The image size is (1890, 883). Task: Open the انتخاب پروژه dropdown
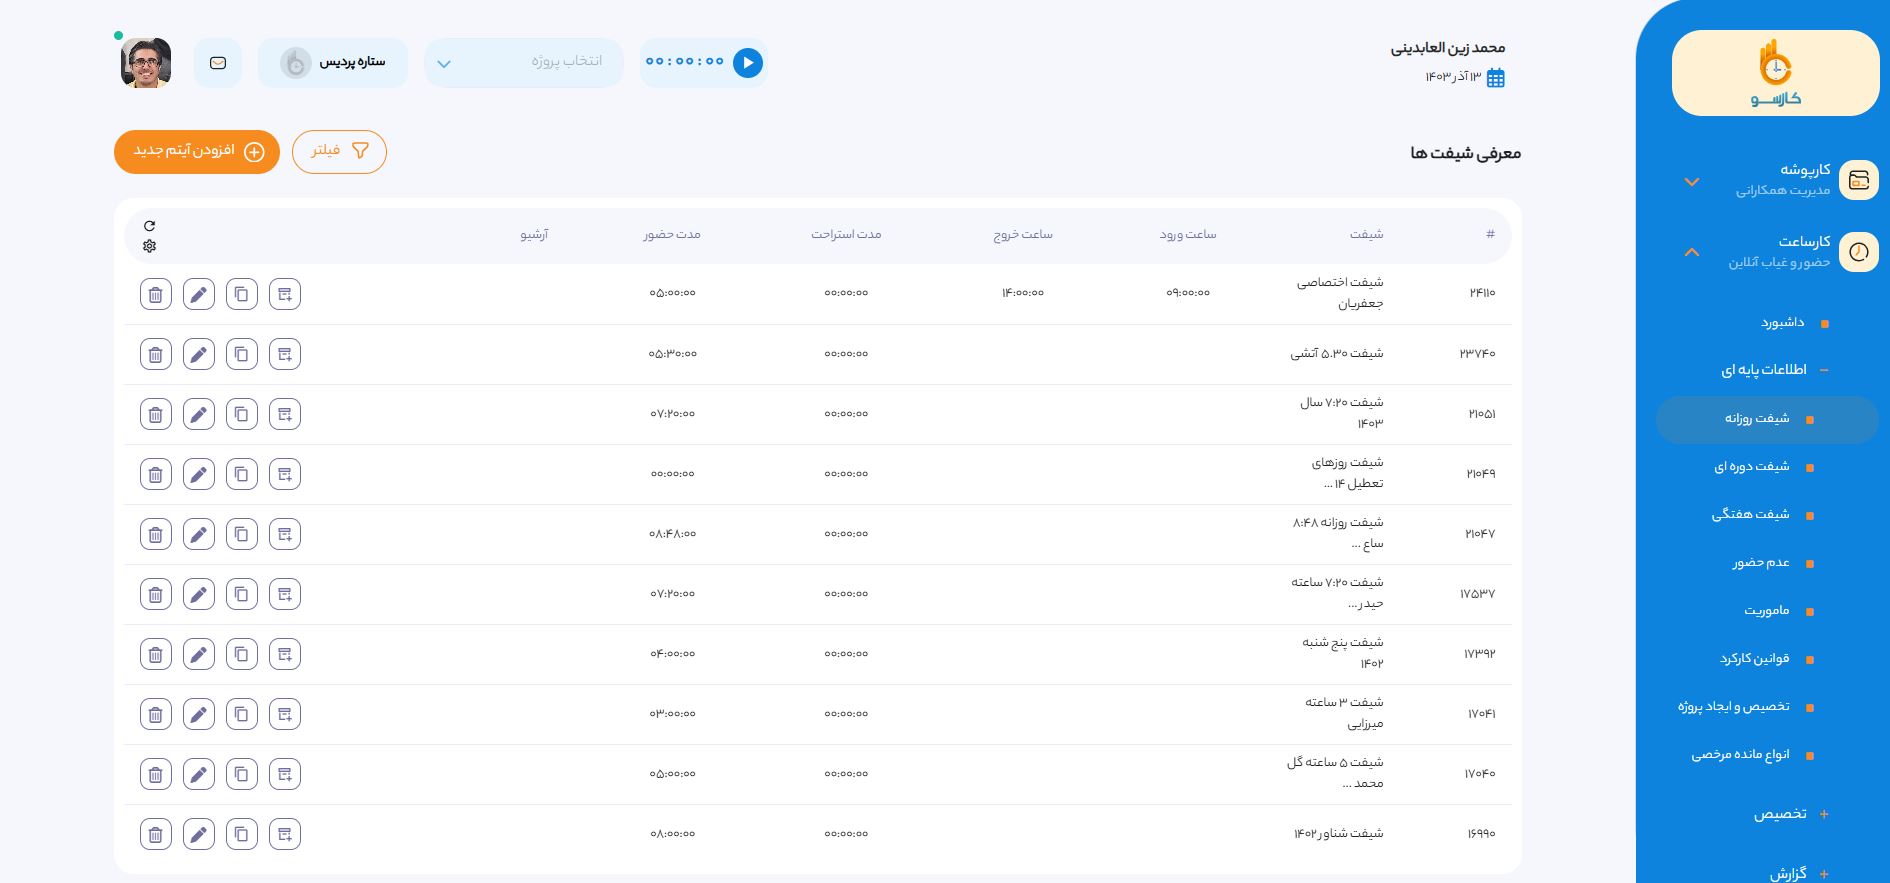point(523,63)
